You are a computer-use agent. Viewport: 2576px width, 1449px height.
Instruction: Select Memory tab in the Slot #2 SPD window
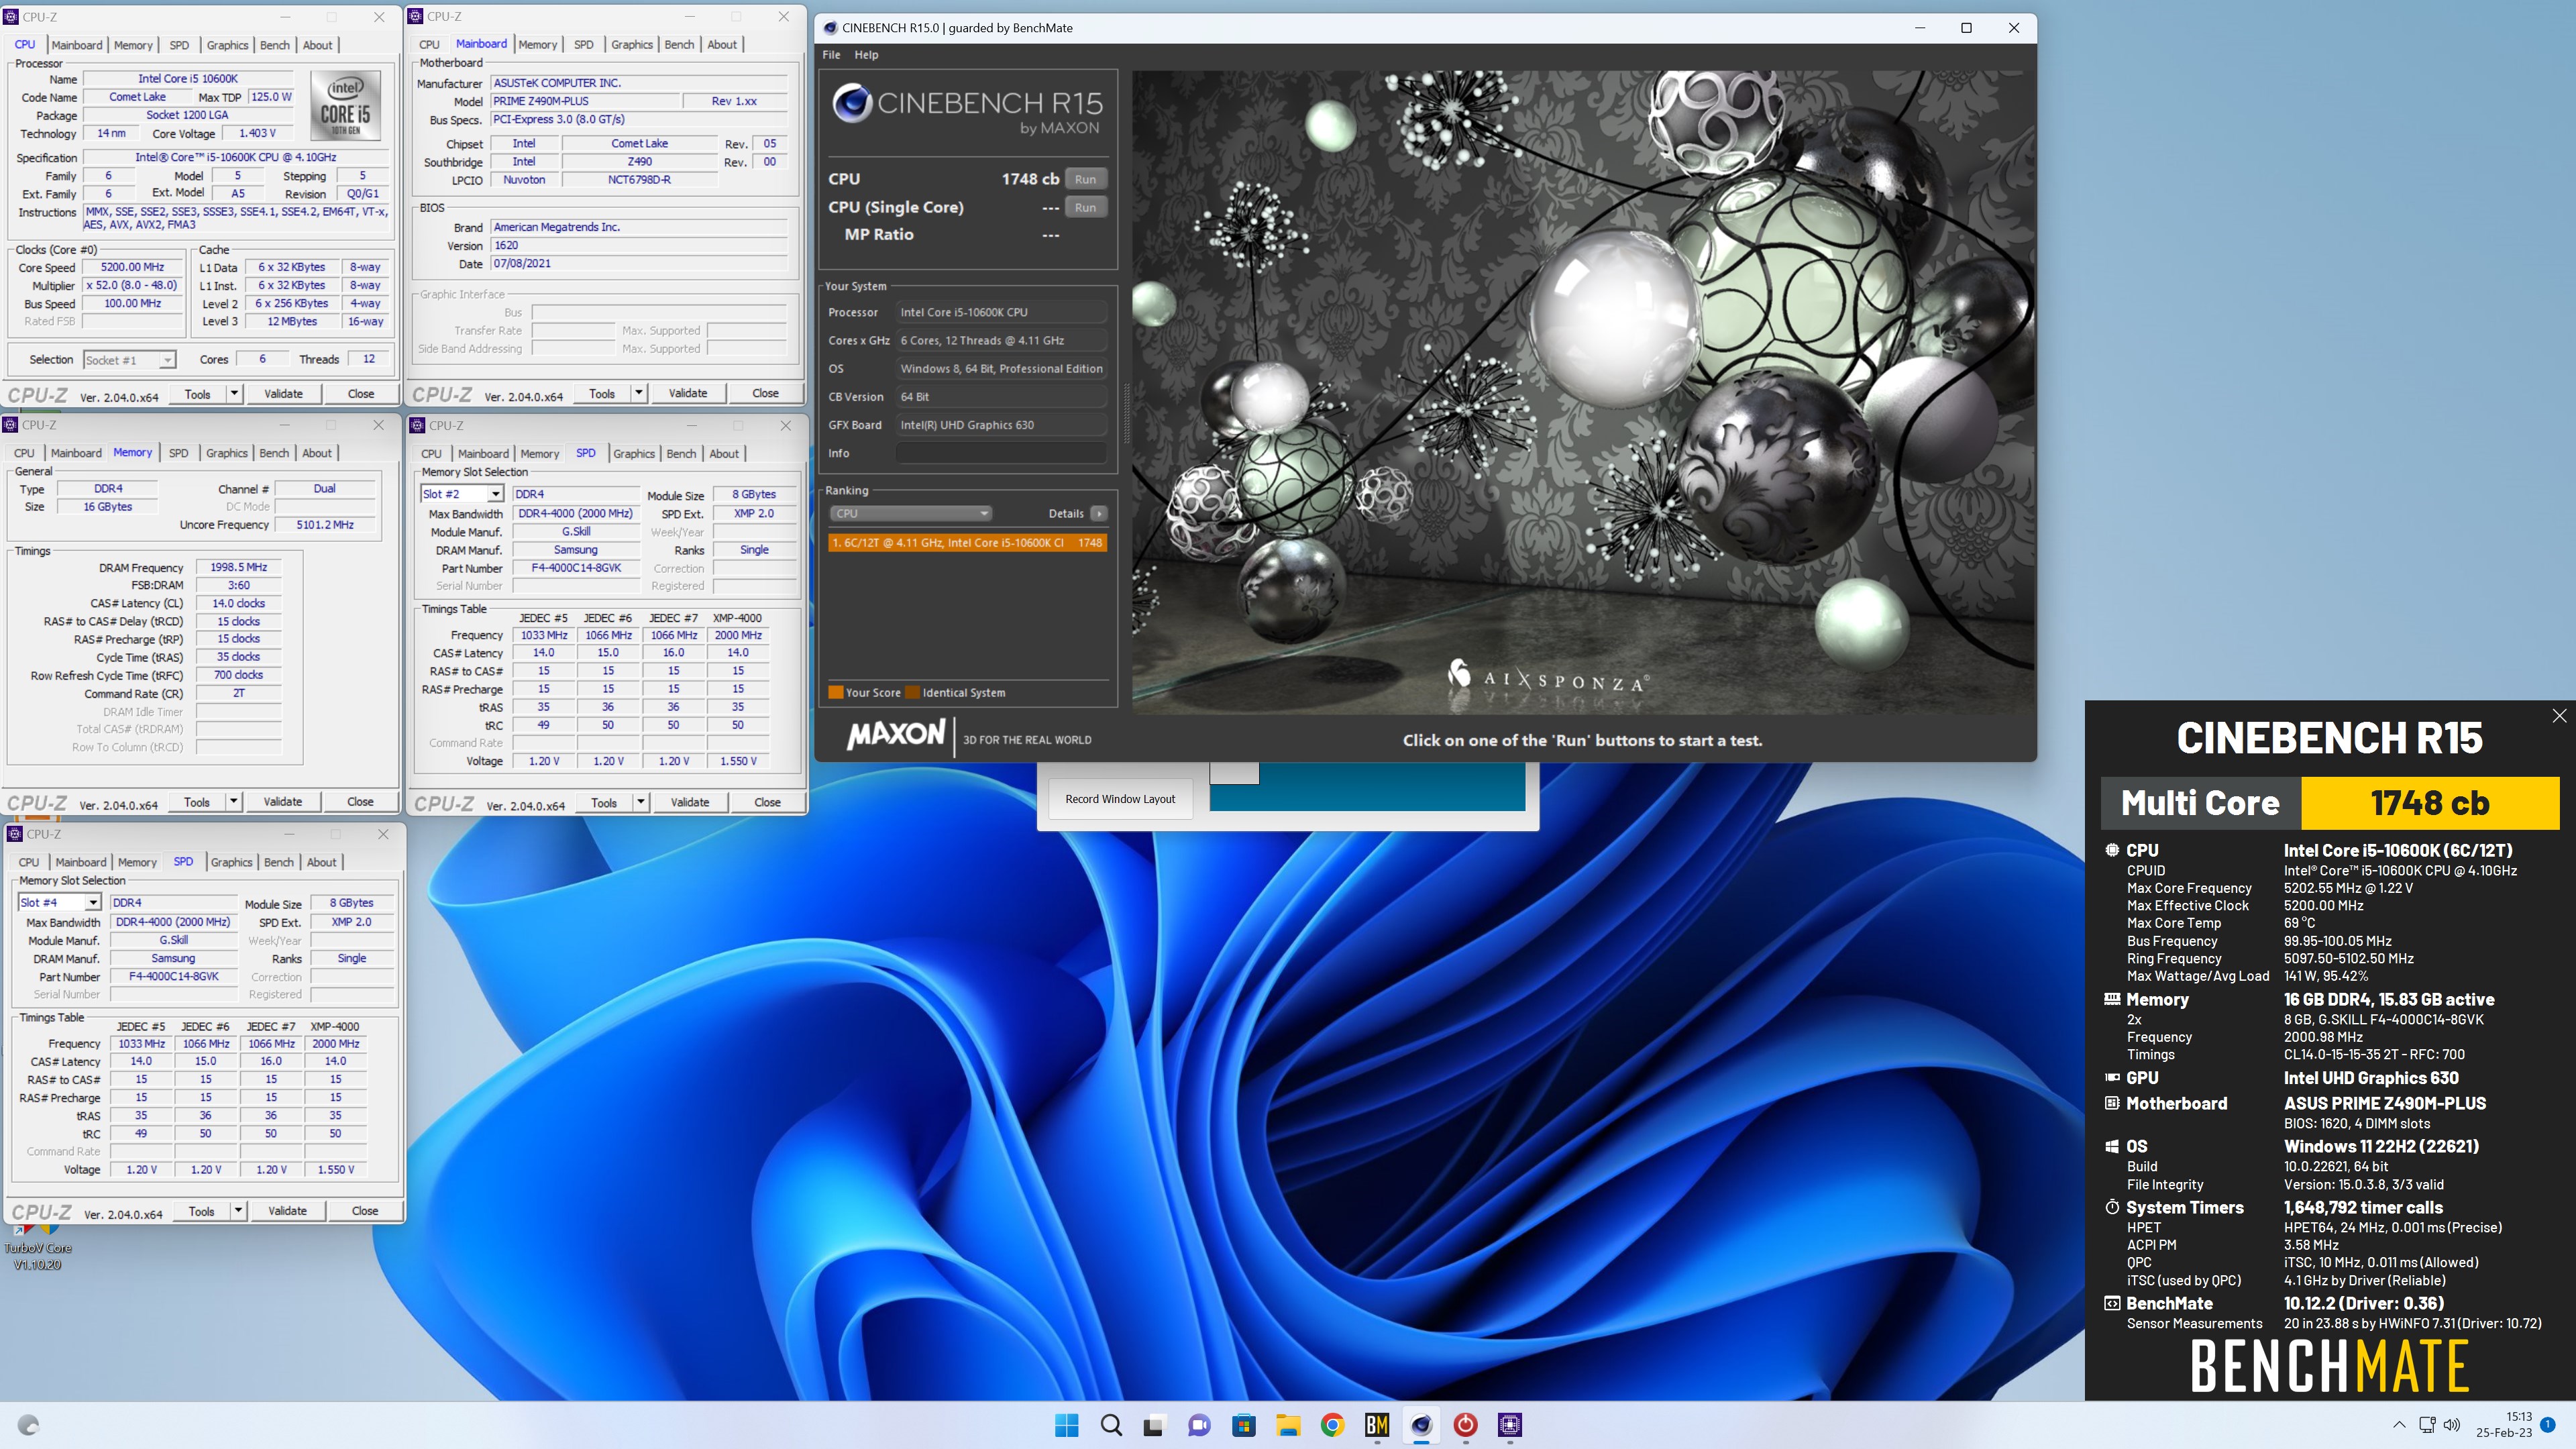(x=540, y=454)
